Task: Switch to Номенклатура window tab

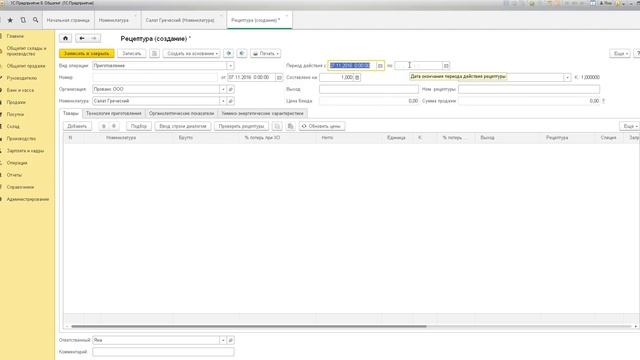Action: 118,20
